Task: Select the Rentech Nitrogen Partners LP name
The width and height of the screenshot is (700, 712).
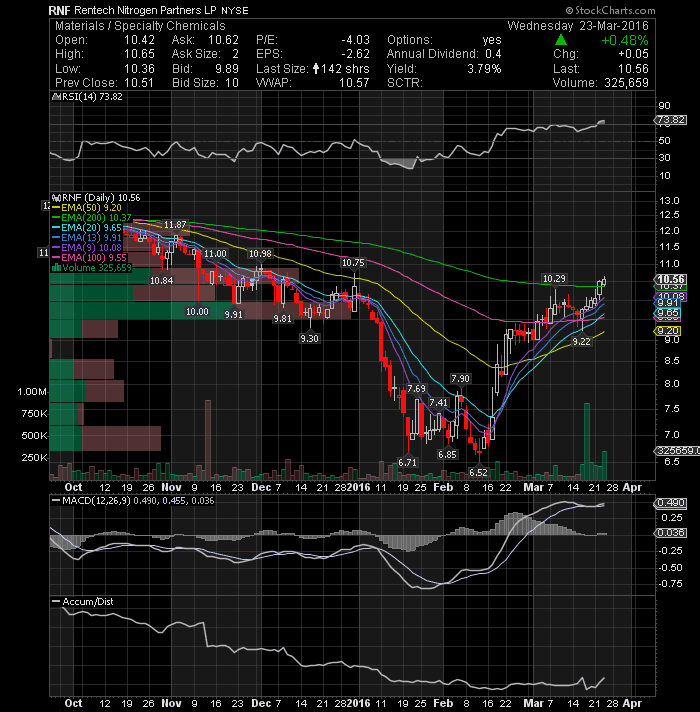Action: pyautogui.click(x=146, y=10)
